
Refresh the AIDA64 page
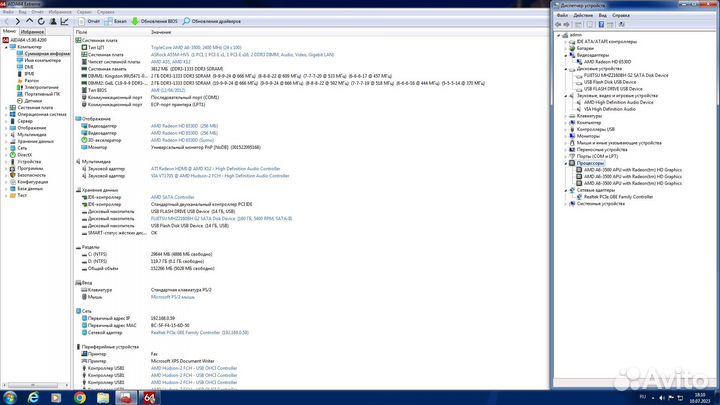click(x=41, y=21)
